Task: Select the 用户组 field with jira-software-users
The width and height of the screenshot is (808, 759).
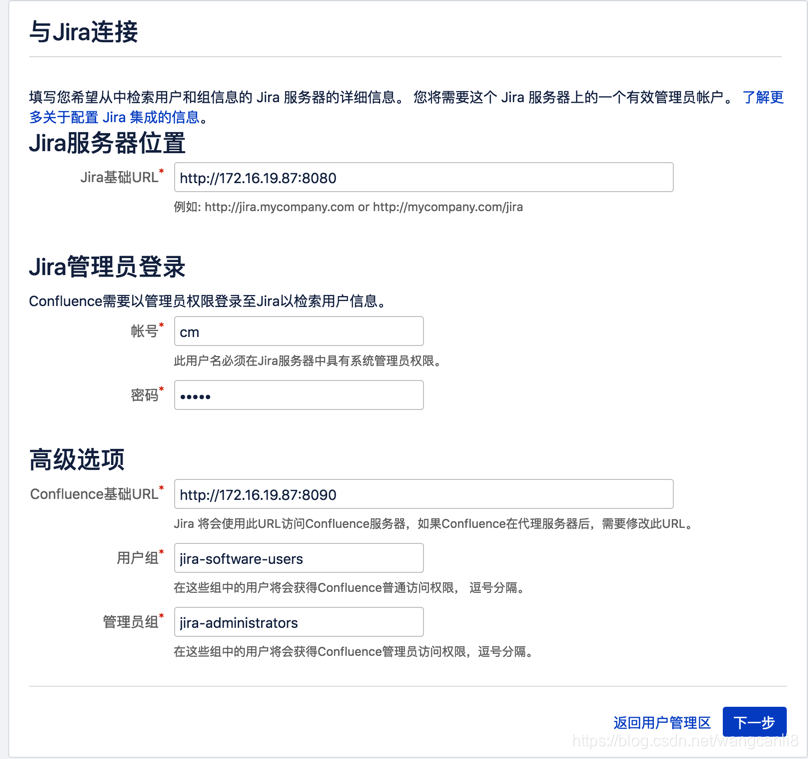Action: click(299, 558)
